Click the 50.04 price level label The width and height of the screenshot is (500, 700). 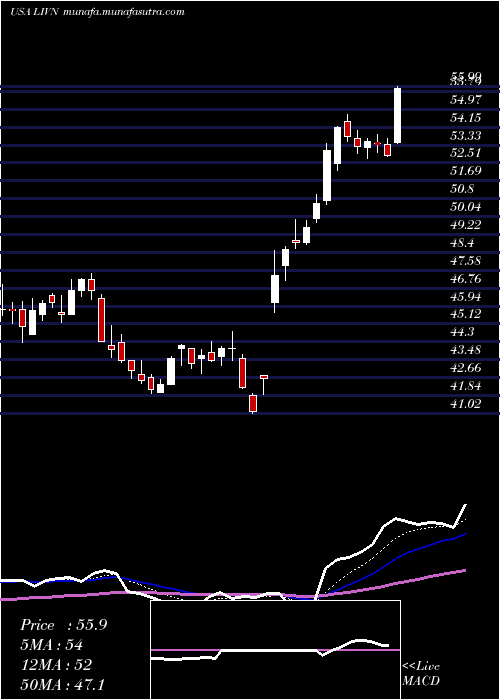pos(466,207)
